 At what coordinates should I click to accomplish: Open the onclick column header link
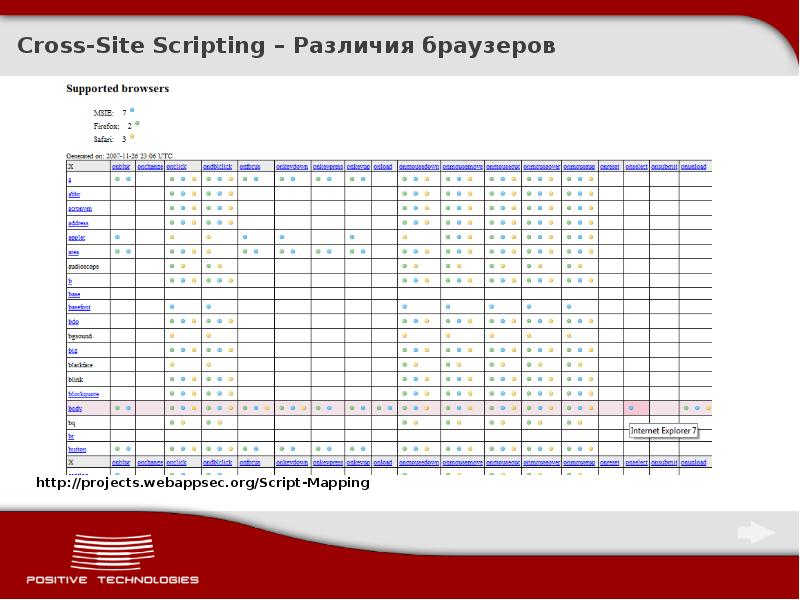click(x=177, y=167)
